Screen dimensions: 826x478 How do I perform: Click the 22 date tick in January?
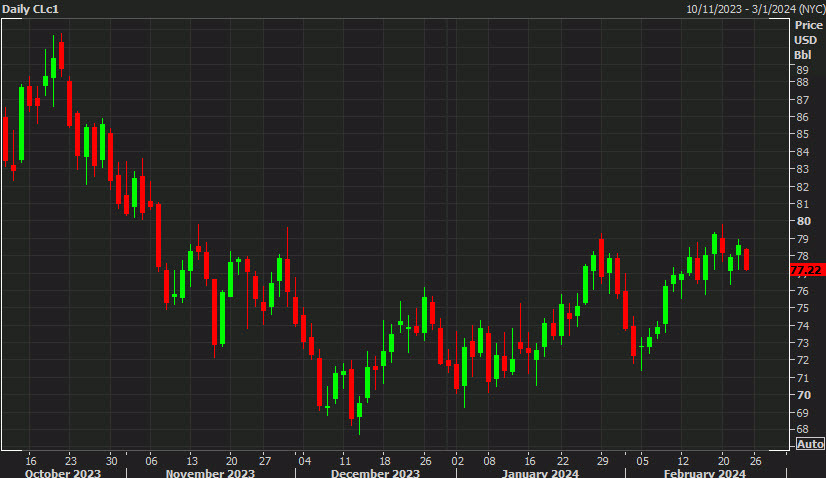[x=563, y=461]
